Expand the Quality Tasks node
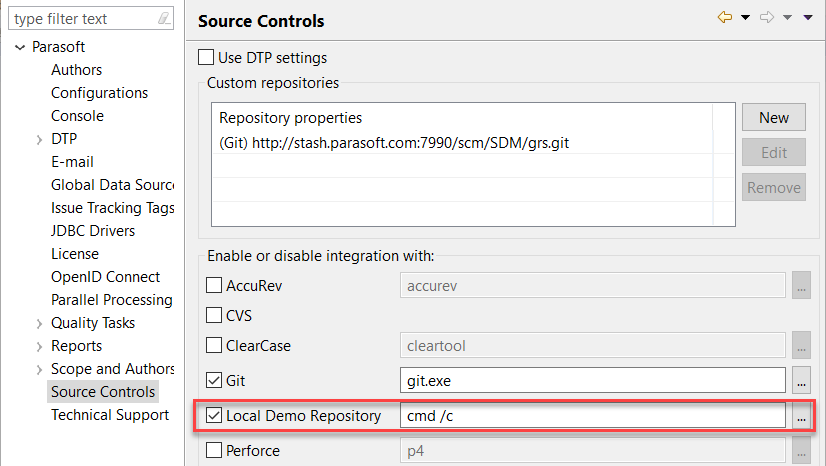The height and width of the screenshot is (466, 826). [39, 324]
